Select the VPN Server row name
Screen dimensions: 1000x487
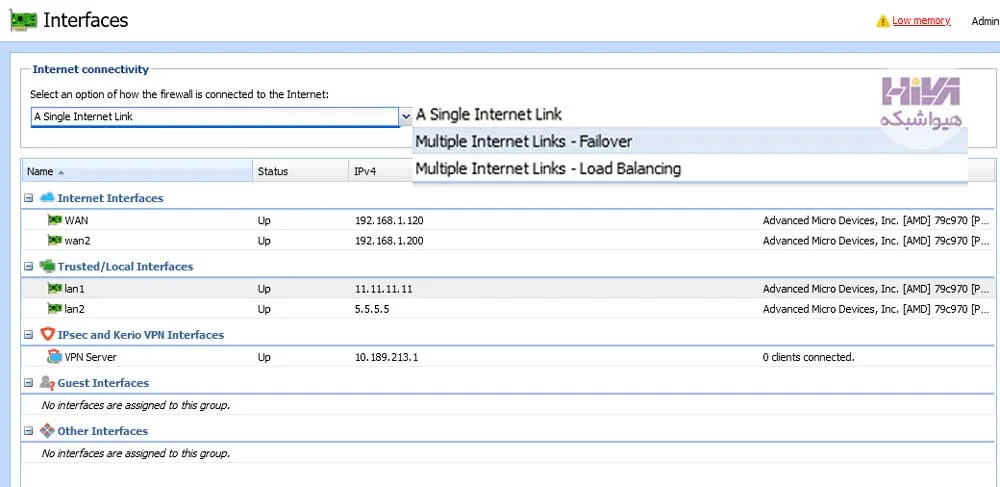[91, 357]
